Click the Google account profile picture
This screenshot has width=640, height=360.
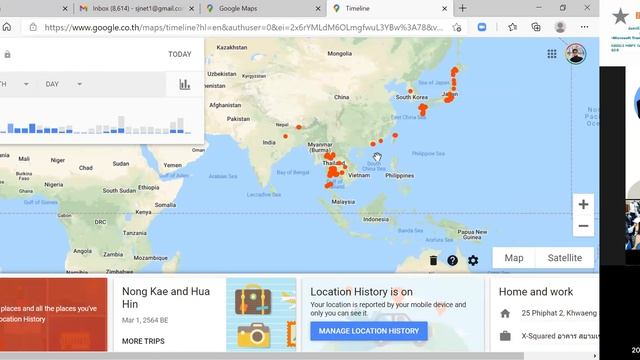576,54
